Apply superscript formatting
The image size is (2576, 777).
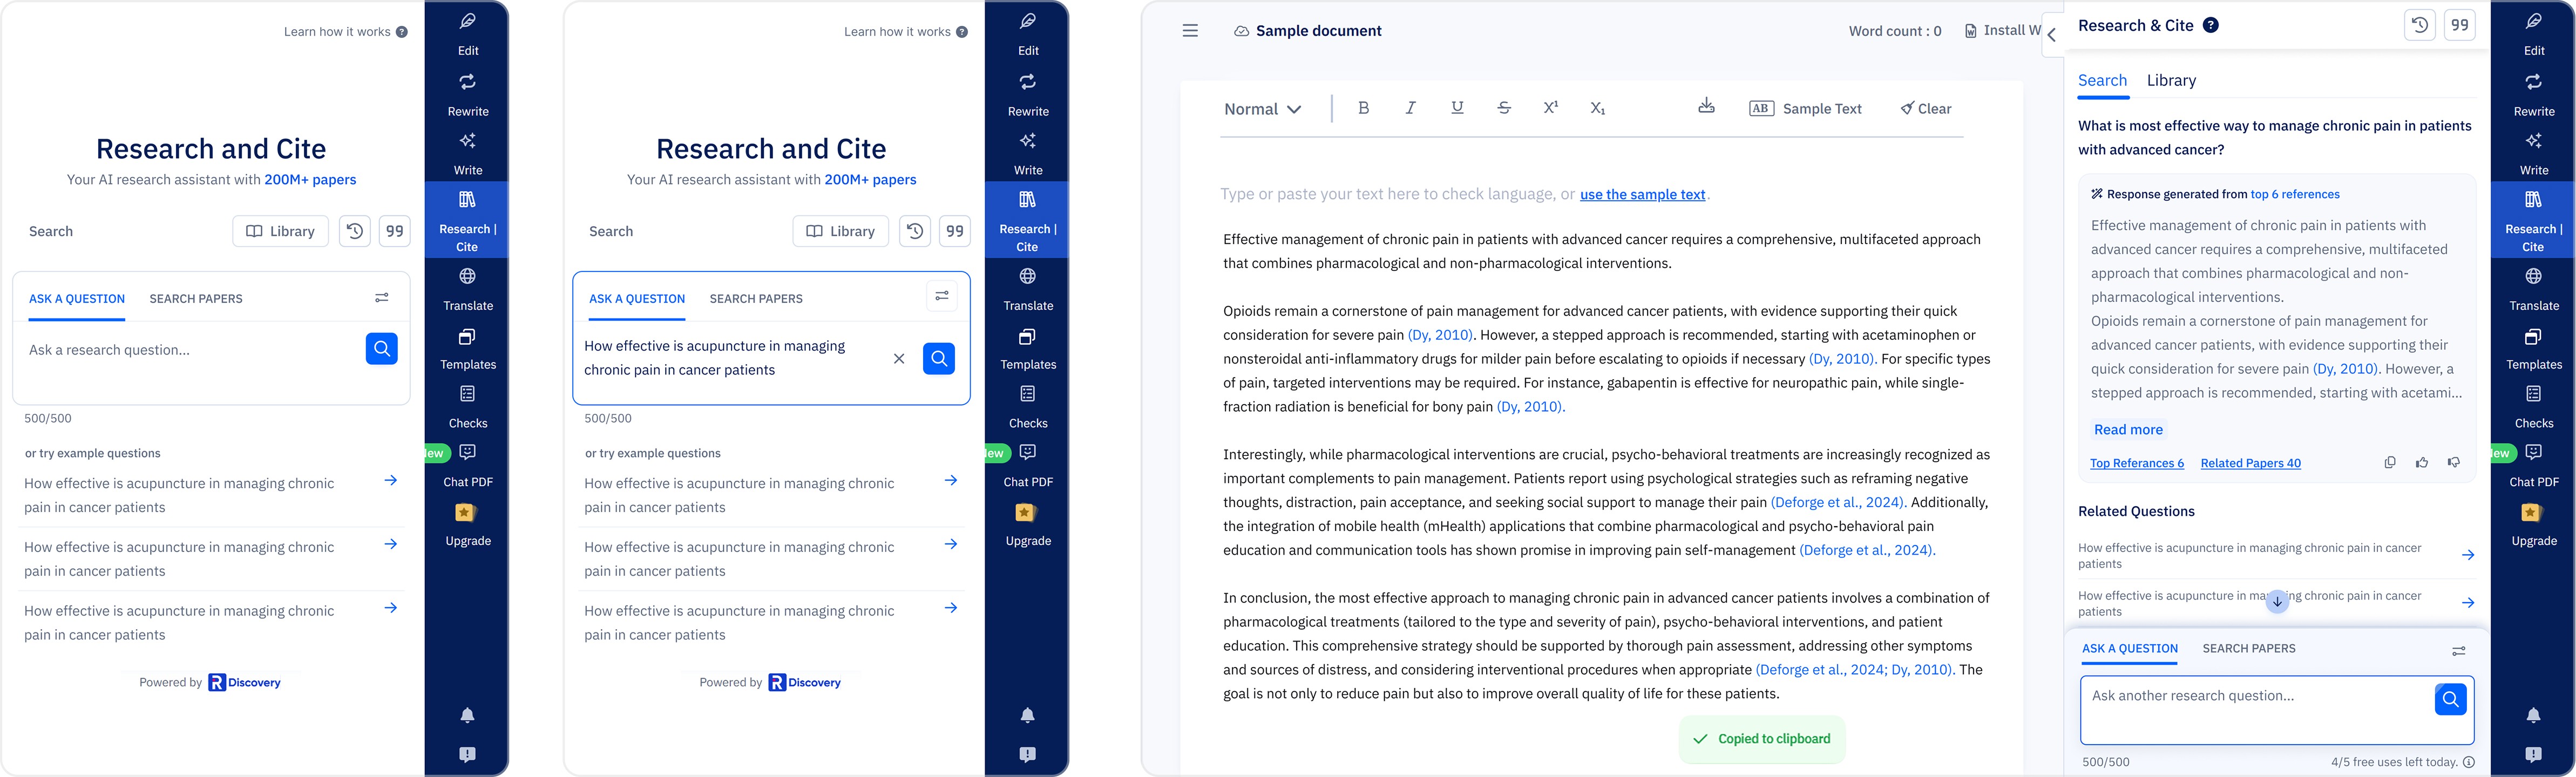click(1550, 108)
